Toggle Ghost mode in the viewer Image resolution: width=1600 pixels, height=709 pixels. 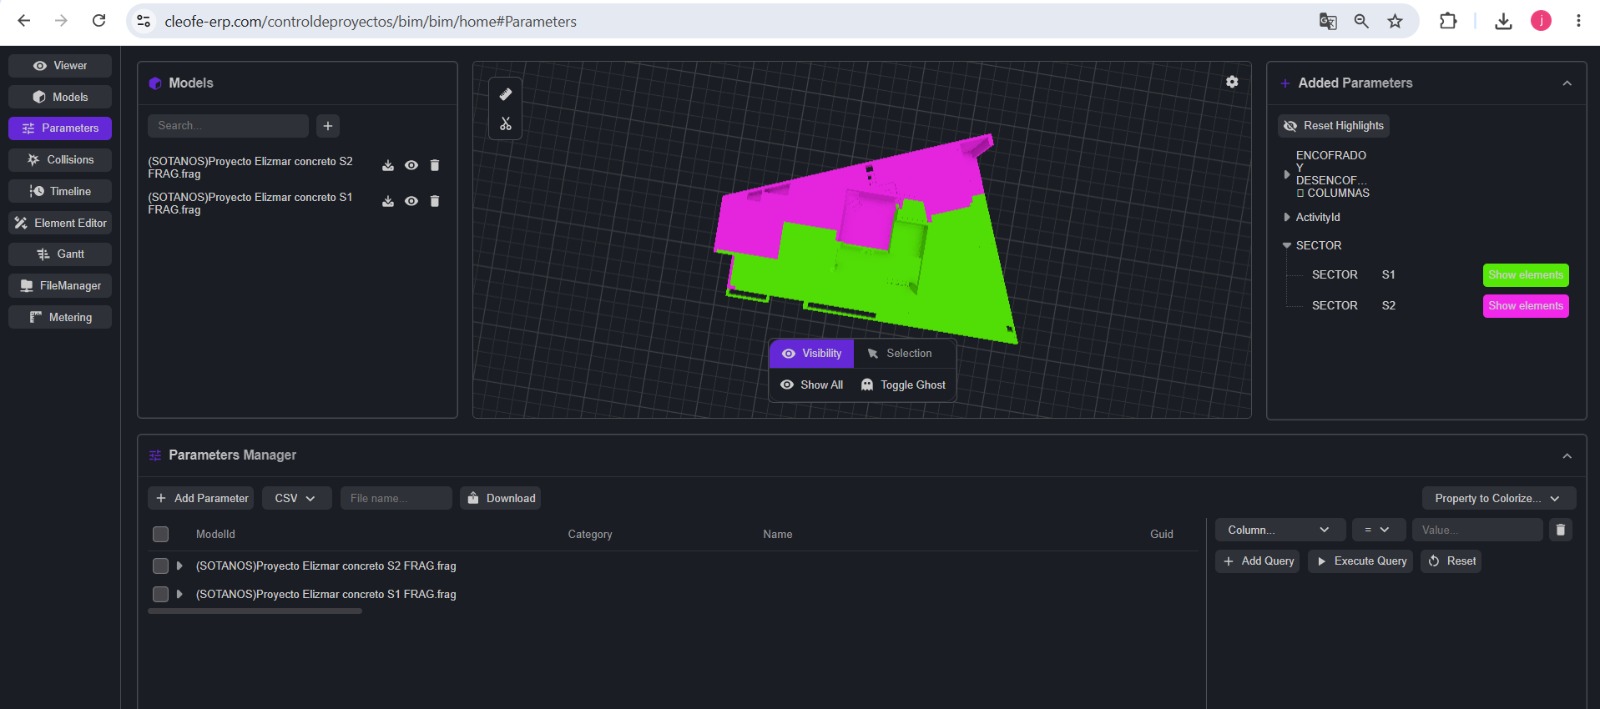coord(903,385)
